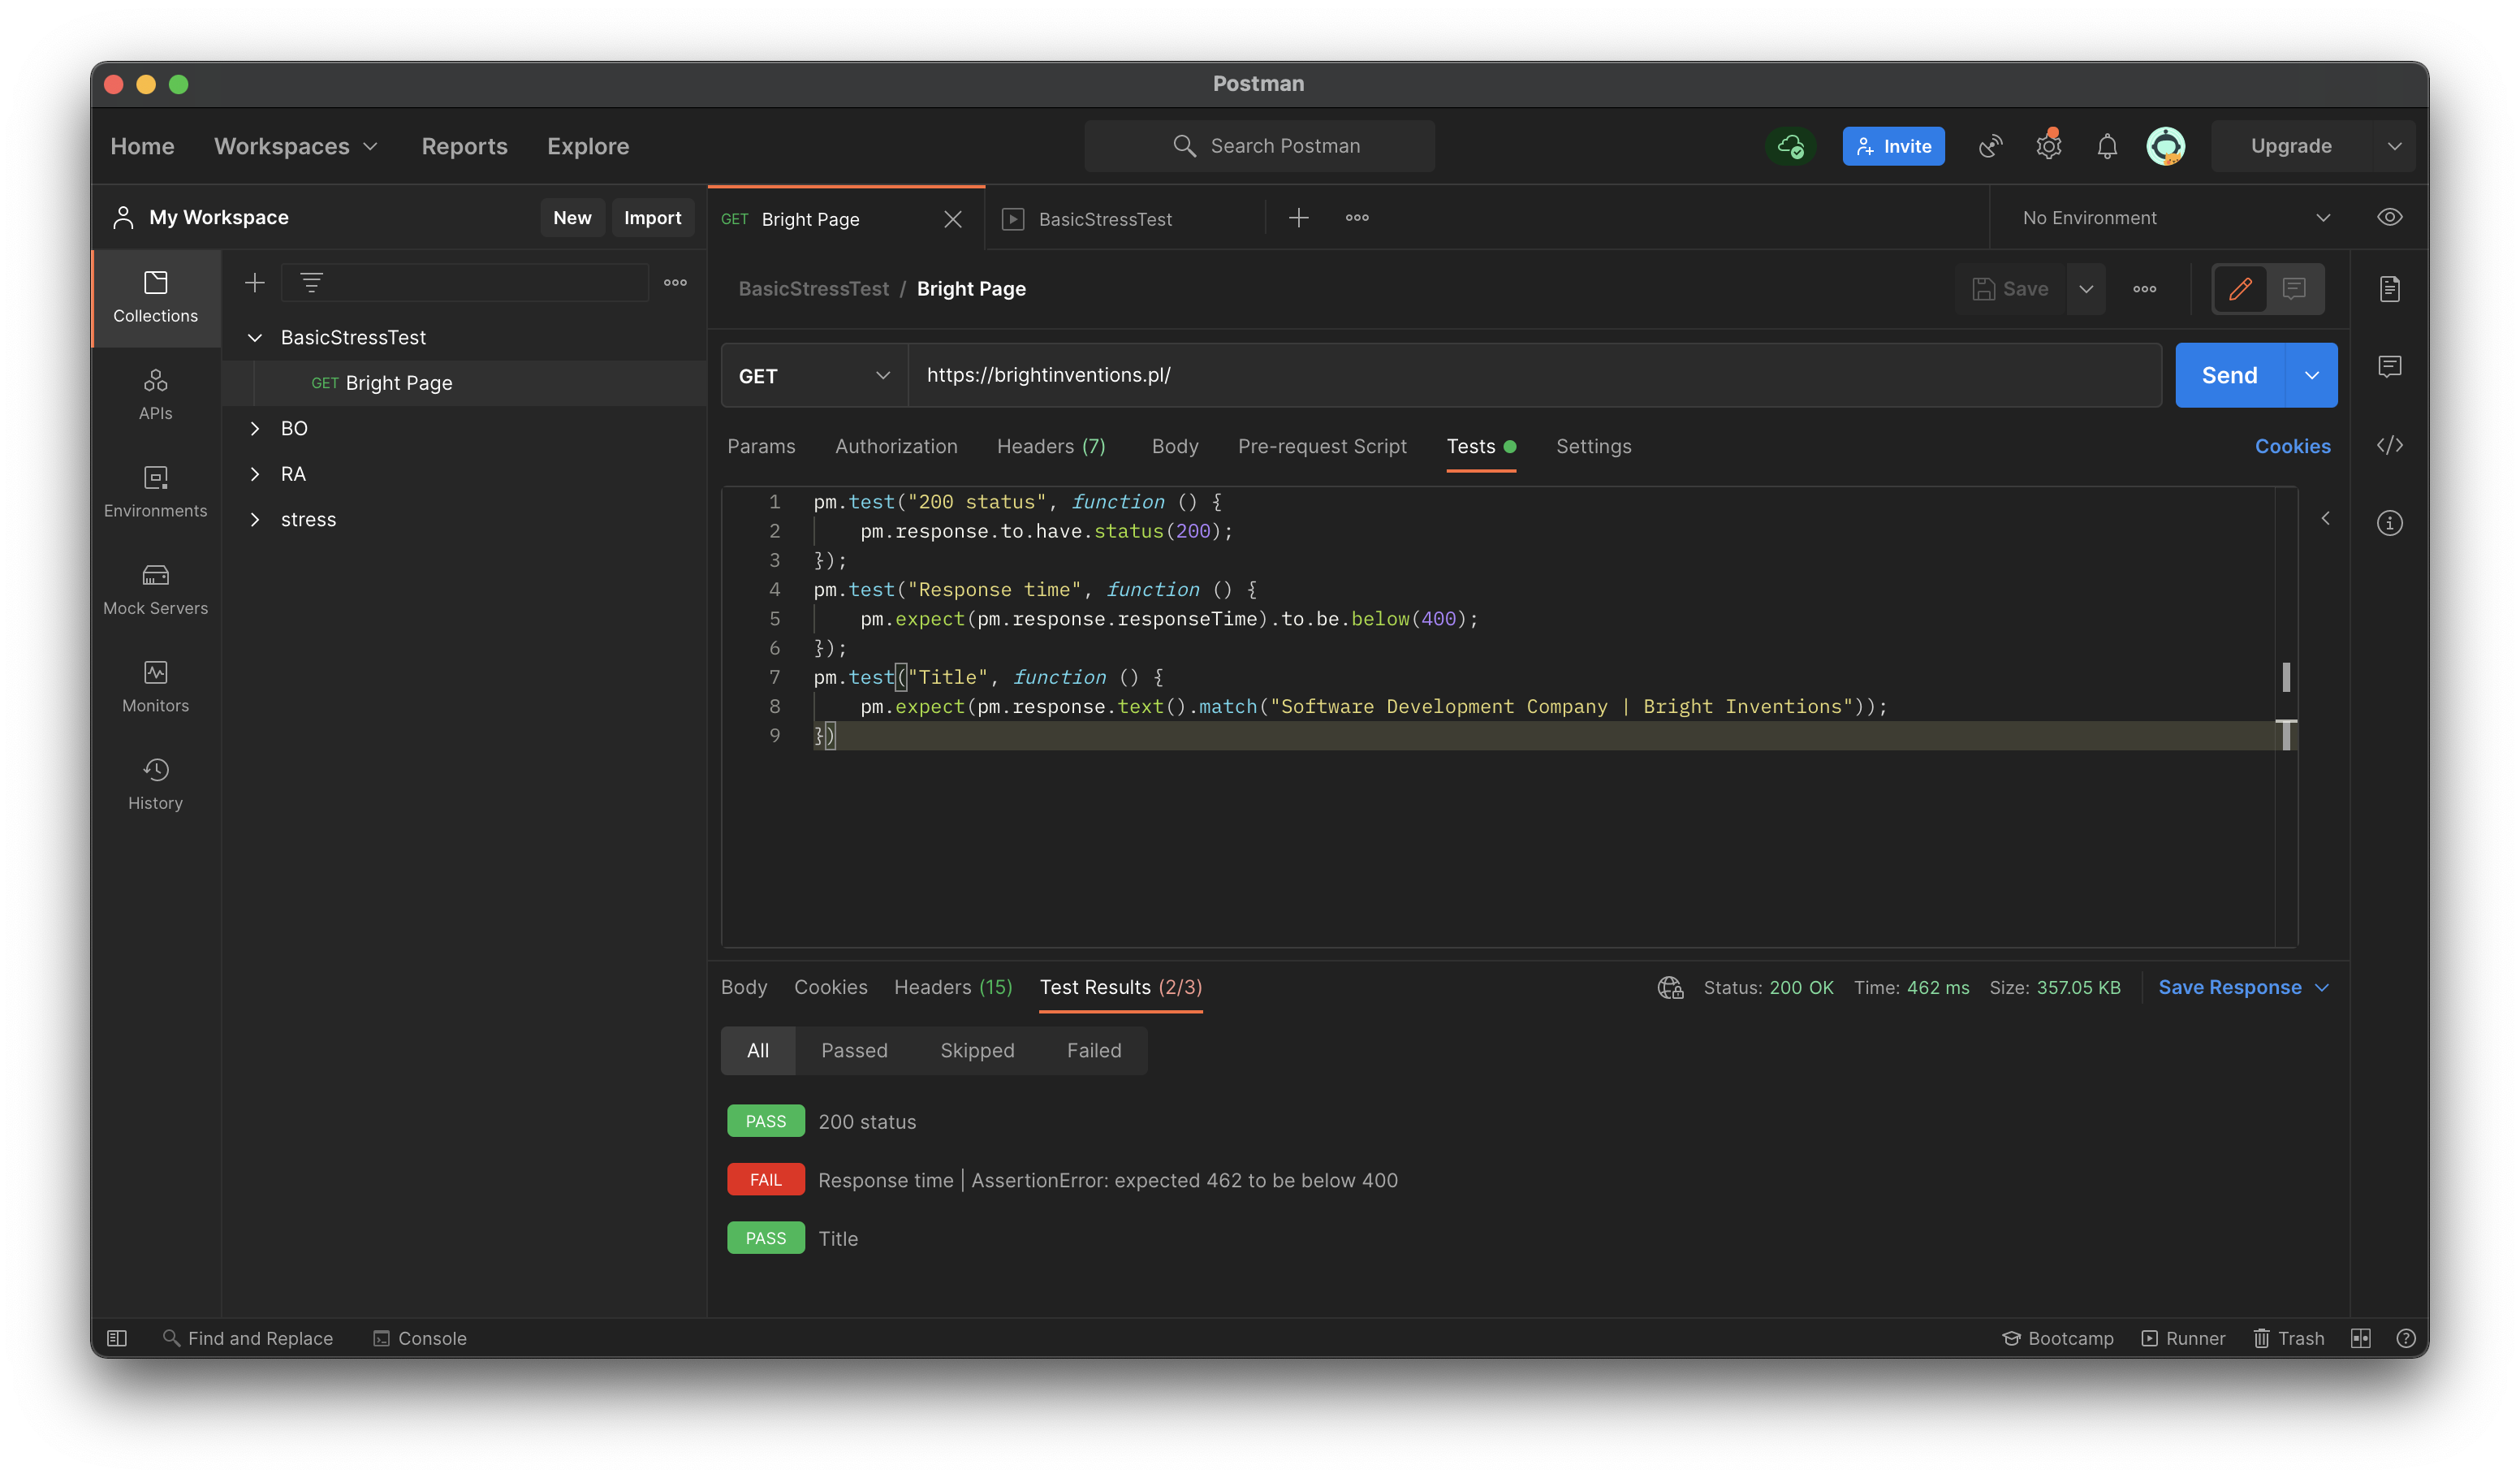Switch to the Authorization tab
Viewport: 2520px width, 1478px height.
tap(896, 446)
